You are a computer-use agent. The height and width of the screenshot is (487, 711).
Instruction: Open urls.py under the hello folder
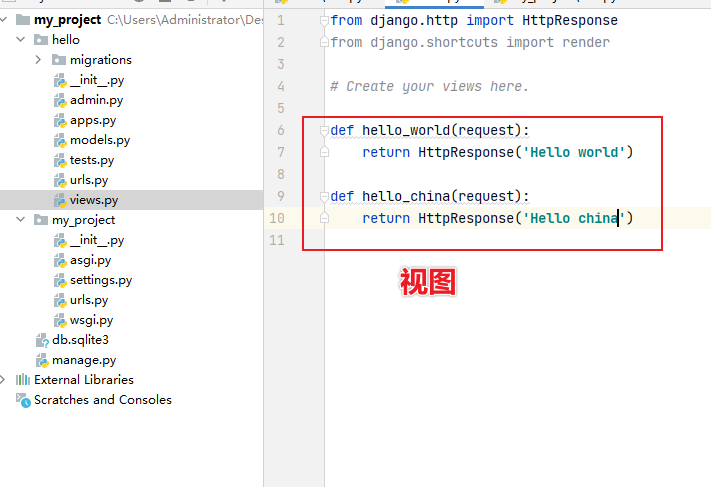(x=89, y=180)
